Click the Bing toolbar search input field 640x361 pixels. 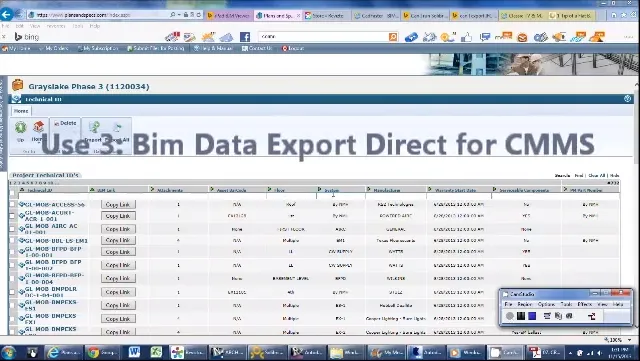point(323,37)
